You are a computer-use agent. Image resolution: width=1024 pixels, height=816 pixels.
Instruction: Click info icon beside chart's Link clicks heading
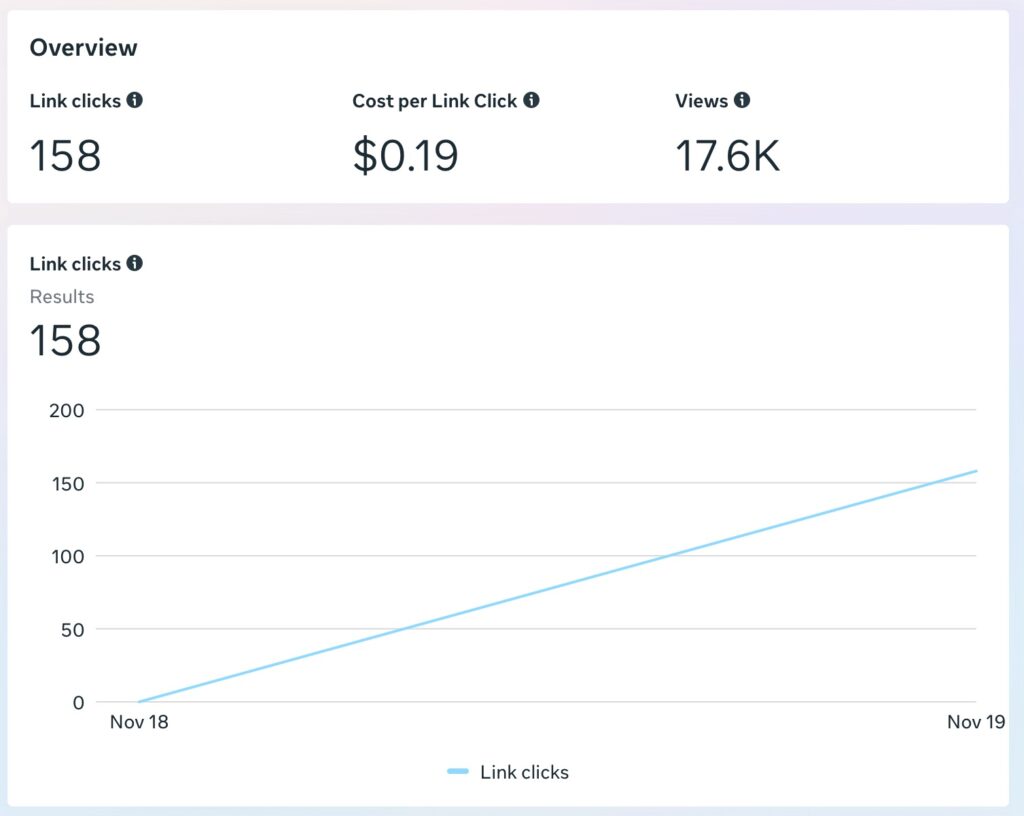(135, 263)
